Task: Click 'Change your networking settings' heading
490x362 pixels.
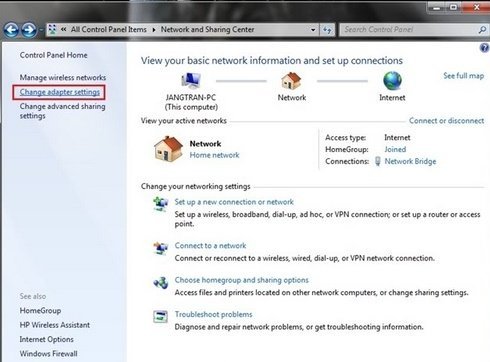Action: (x=195, y=186)
